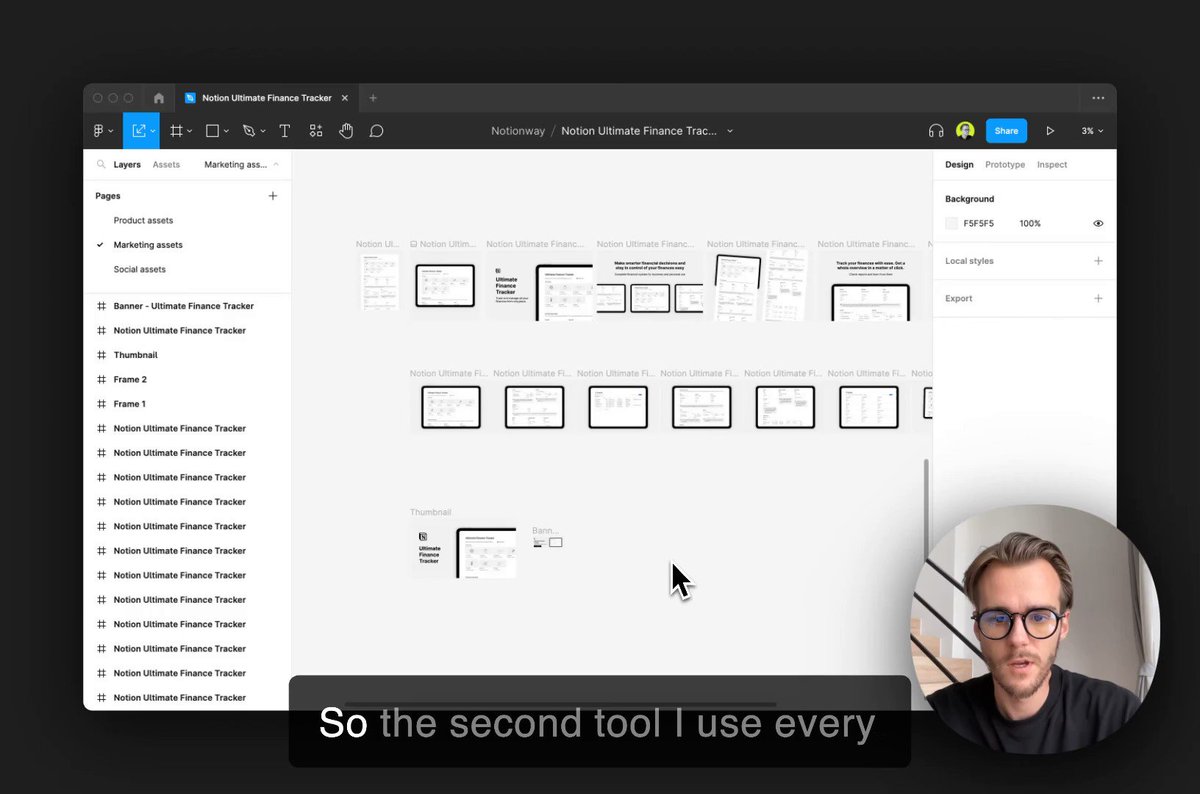This screenshot has height=794, width=1200.
Task: Expand the Move tool options chevron
Action: [x=153, y=132]
